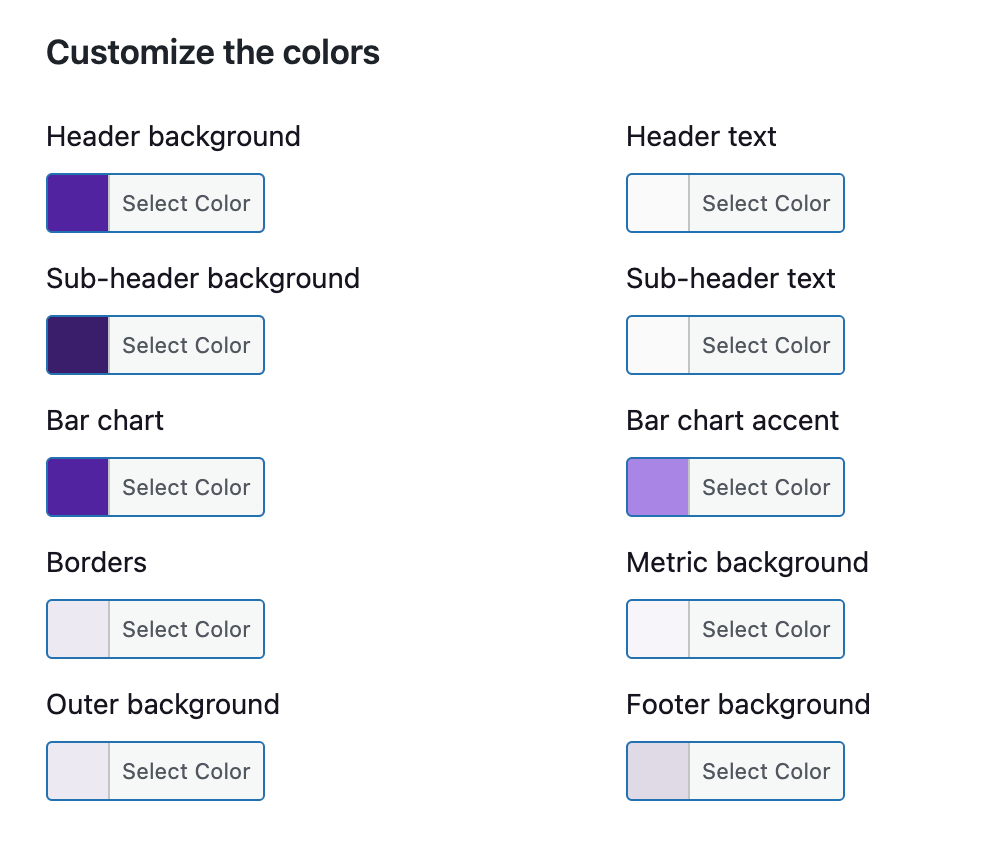This screenshot has height=866, width=982.
Task: Click Select Color for Sub-header text
Action: (766, 345)
